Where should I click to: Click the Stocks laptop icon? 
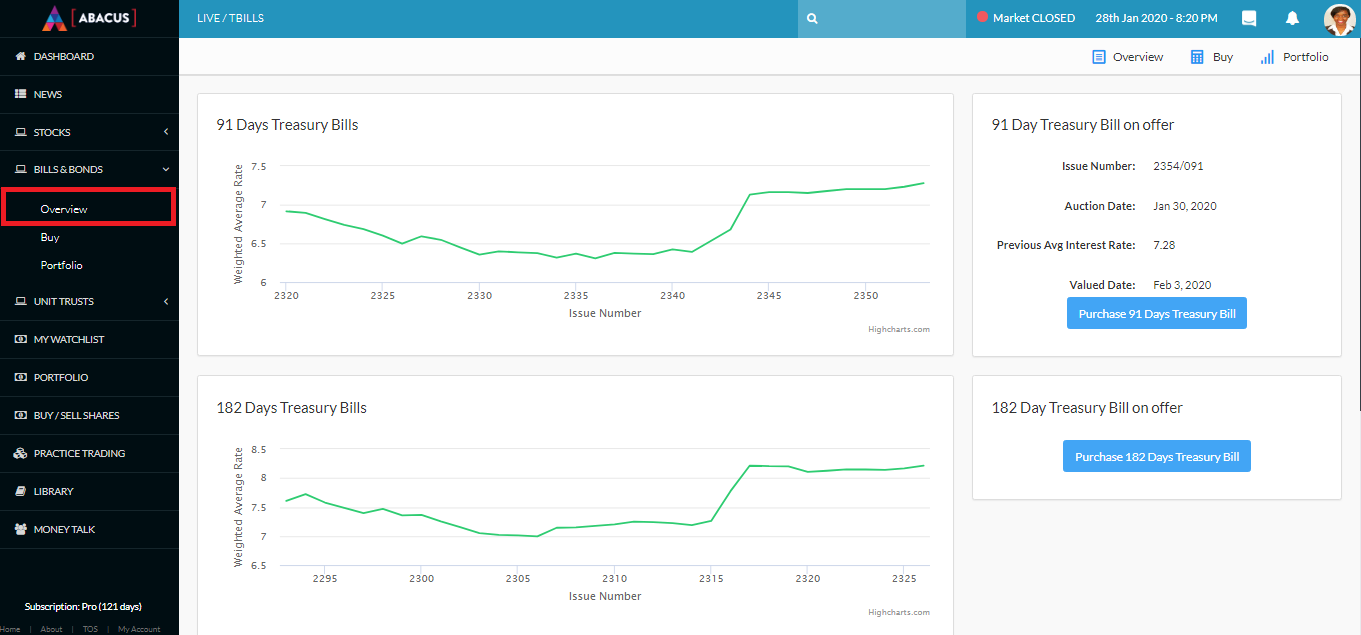(x=20, y=132)
